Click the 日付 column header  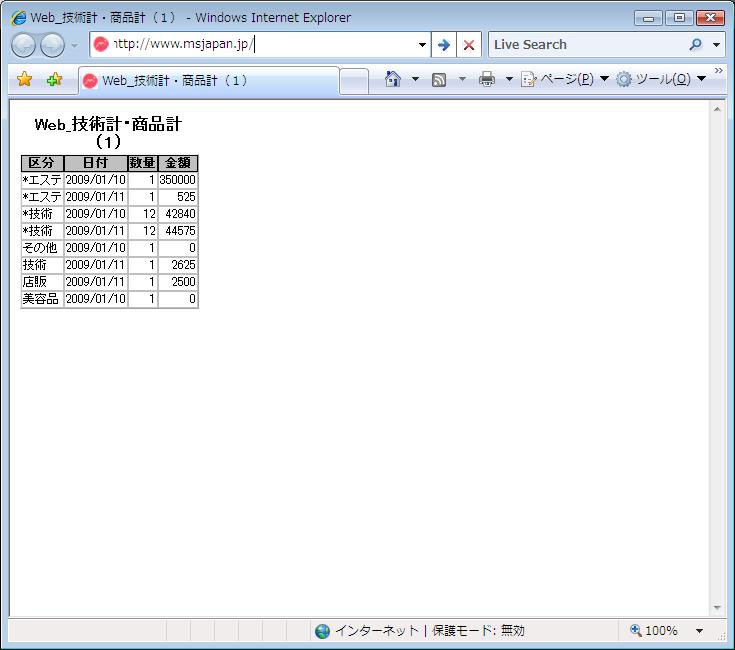[x=96, y=163]
